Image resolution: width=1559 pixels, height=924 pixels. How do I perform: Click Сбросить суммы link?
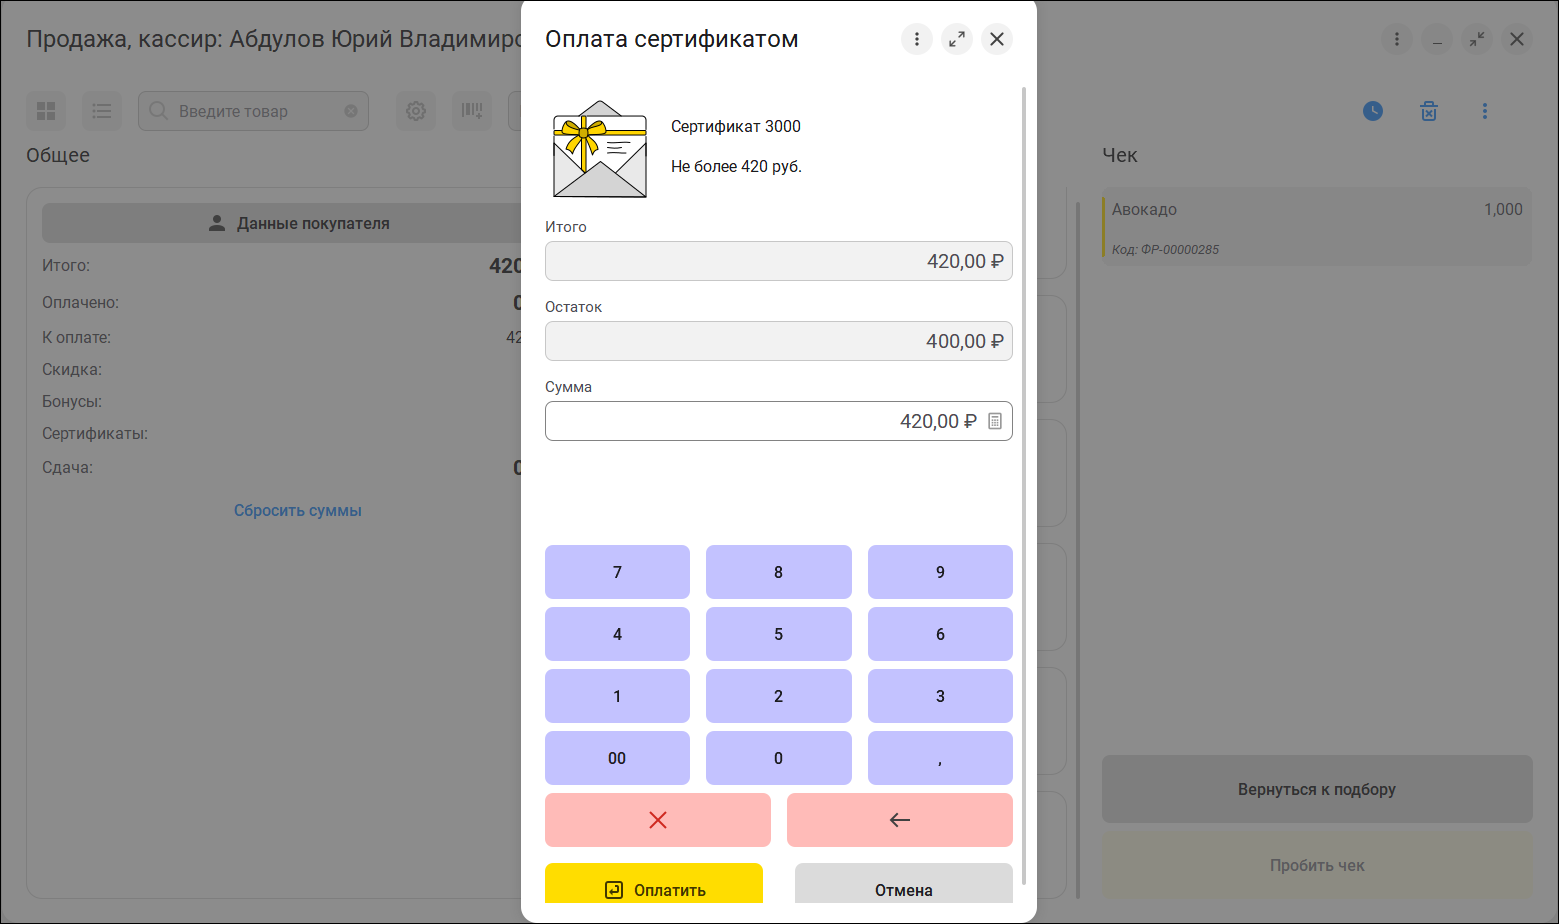tap(298, 510)
